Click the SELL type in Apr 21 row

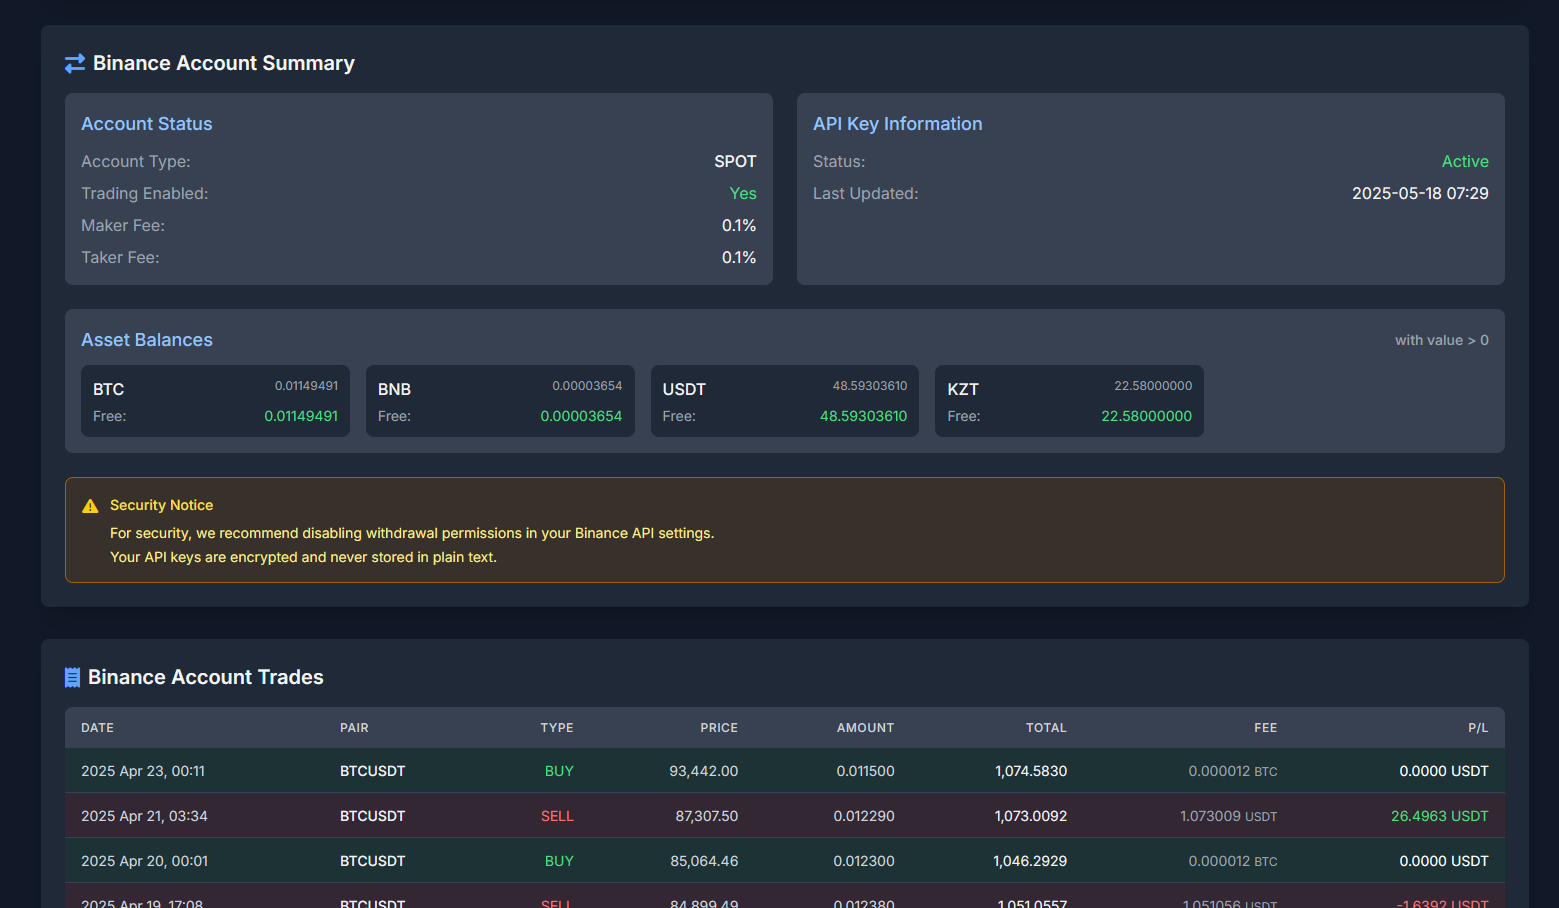click(x=557, y=816)
